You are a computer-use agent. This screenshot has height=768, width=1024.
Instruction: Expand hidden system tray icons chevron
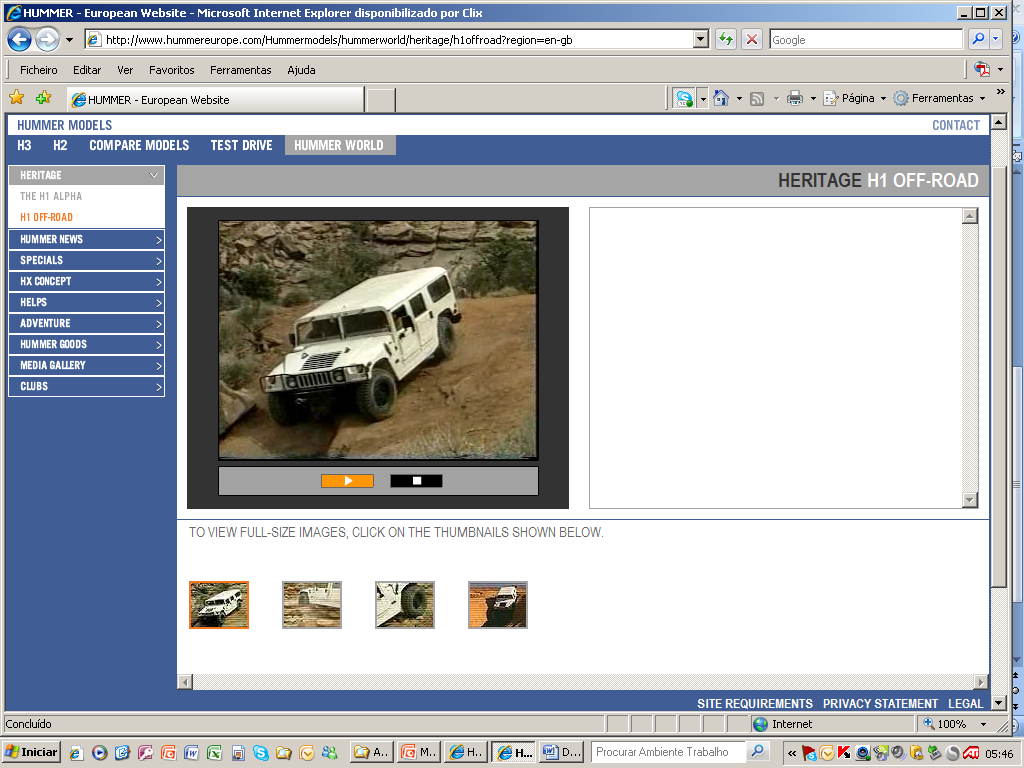(x=792, y=753)
